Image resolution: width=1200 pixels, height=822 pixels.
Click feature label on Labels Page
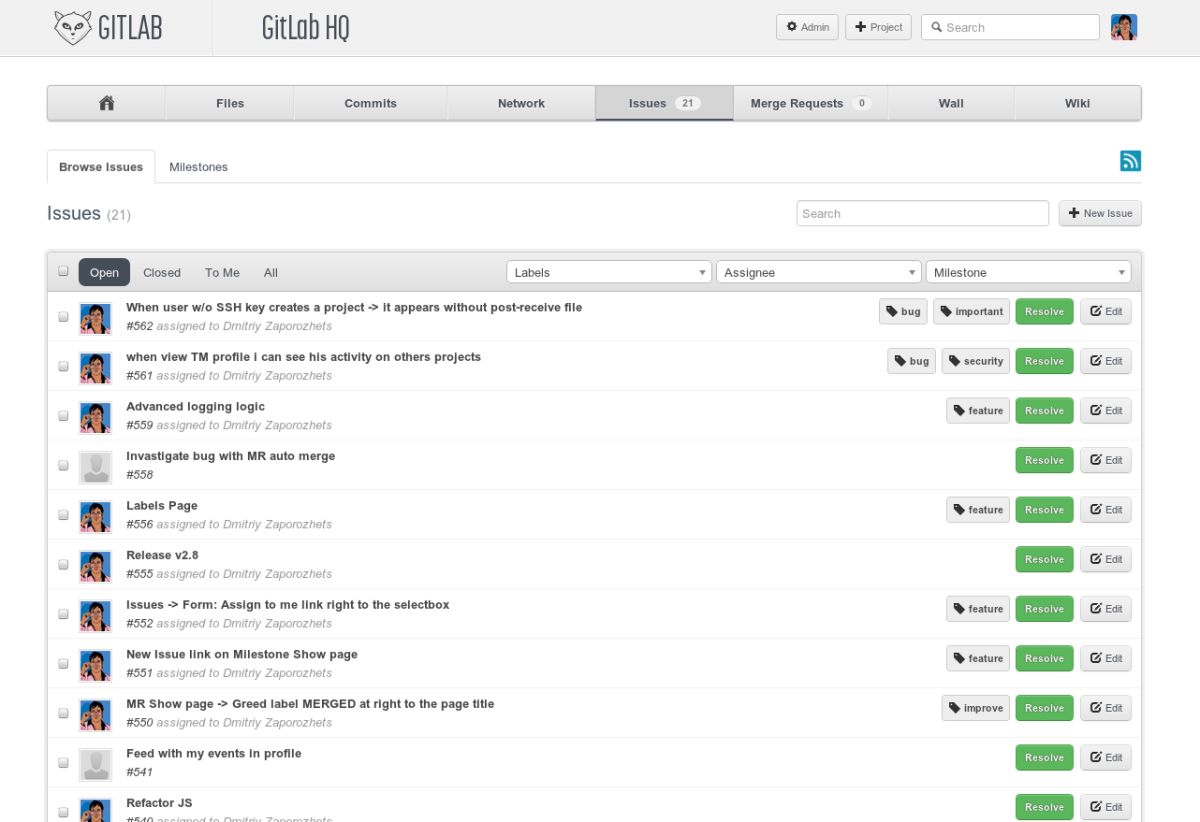(x=978, y=510)
